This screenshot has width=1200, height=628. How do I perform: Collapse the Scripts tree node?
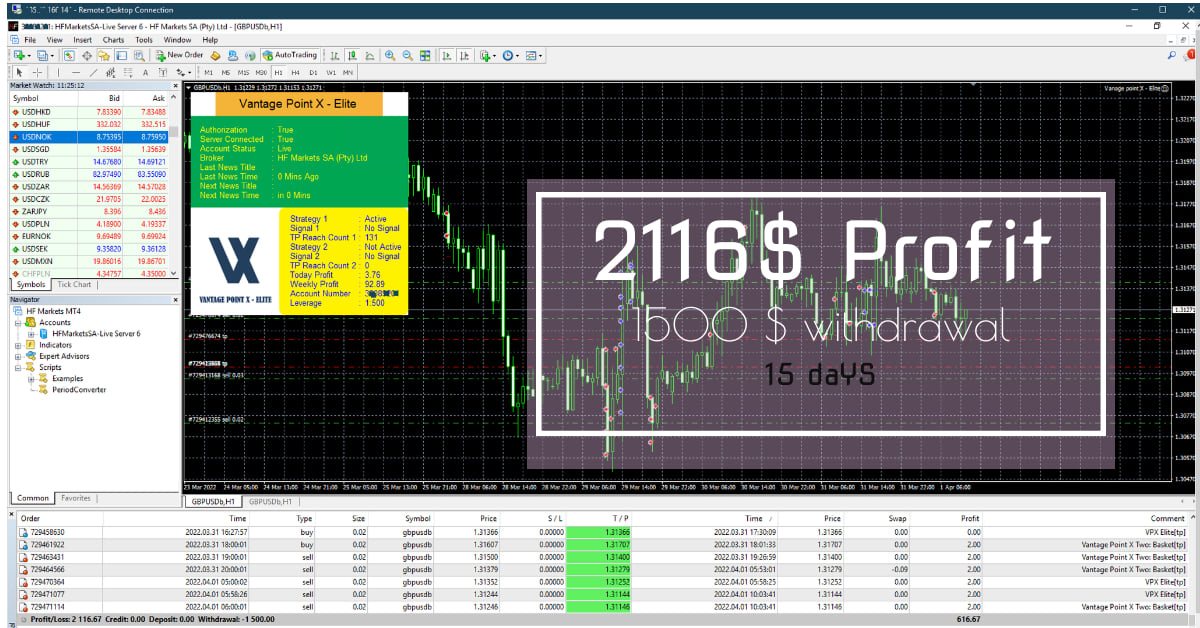(x=19, y=367)
